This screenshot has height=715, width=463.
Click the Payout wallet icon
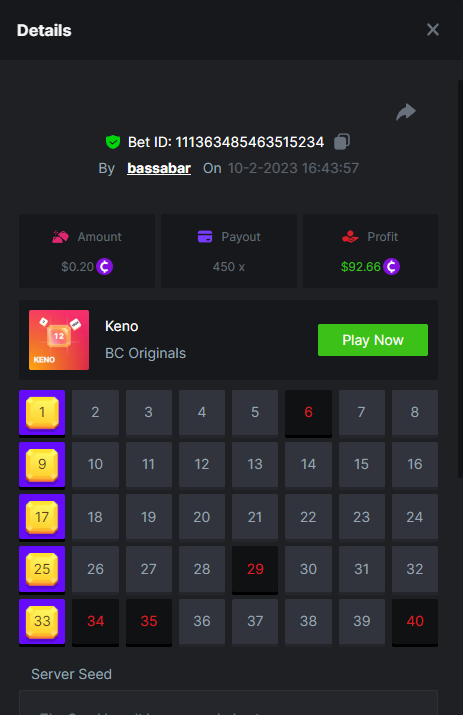coord(205,237)
